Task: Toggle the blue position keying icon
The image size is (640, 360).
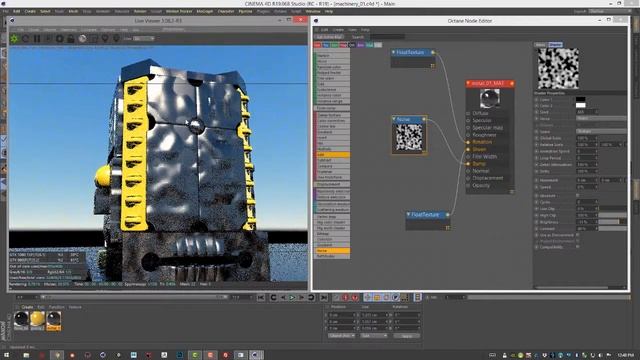Action: [x=368, y=298]
